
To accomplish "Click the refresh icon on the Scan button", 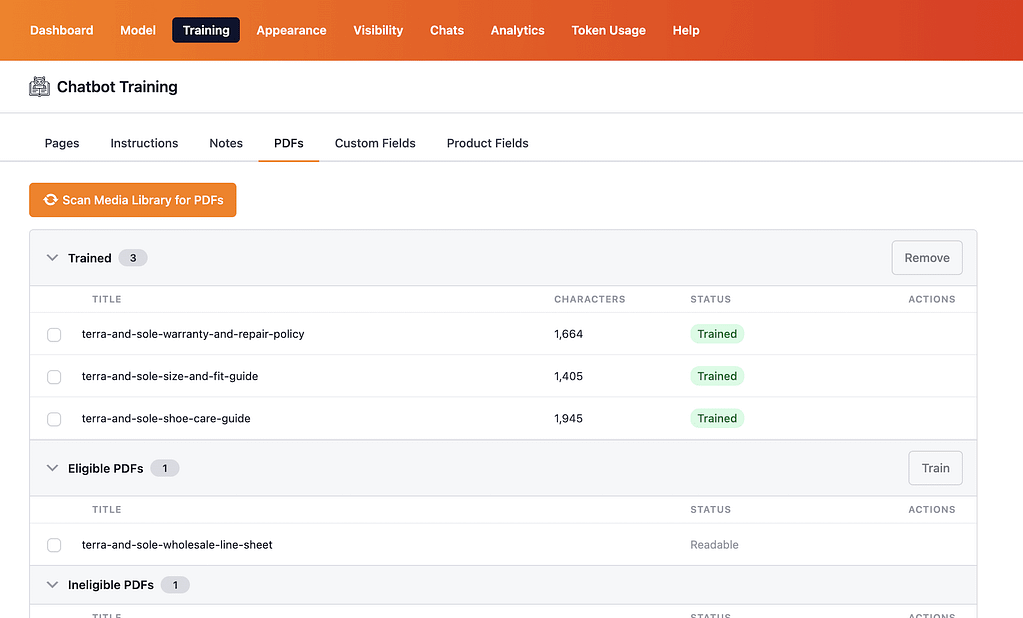I will 50,200.
